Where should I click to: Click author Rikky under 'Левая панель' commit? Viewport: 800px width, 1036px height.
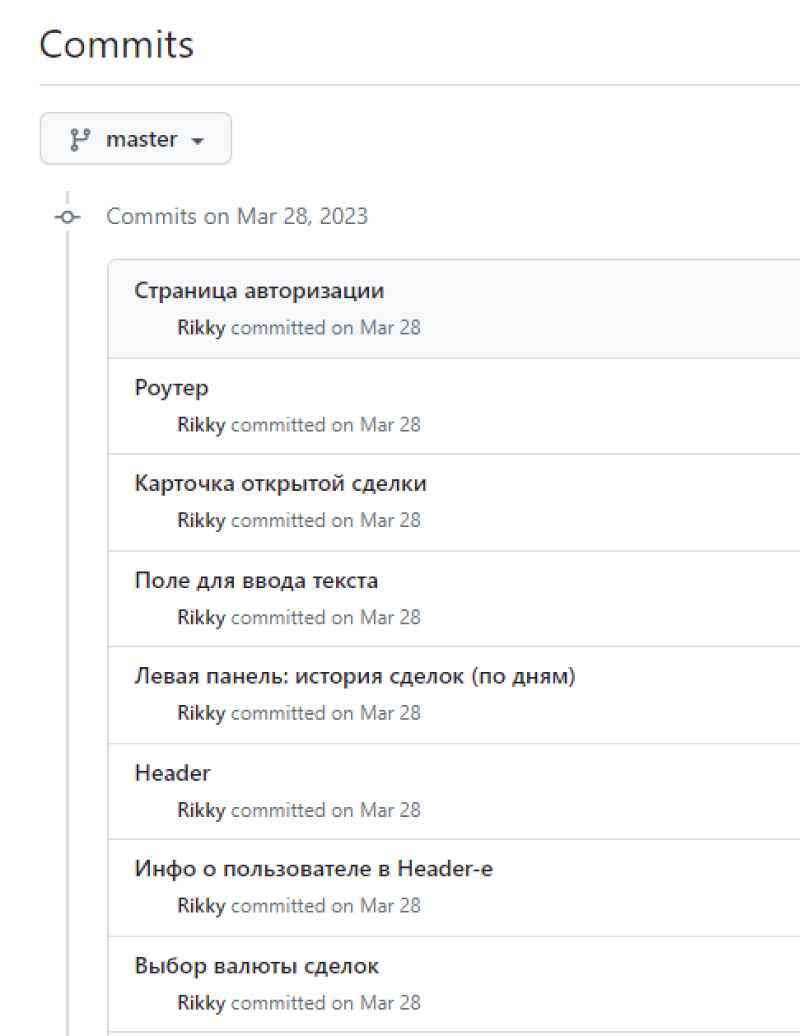pos(201,713)
